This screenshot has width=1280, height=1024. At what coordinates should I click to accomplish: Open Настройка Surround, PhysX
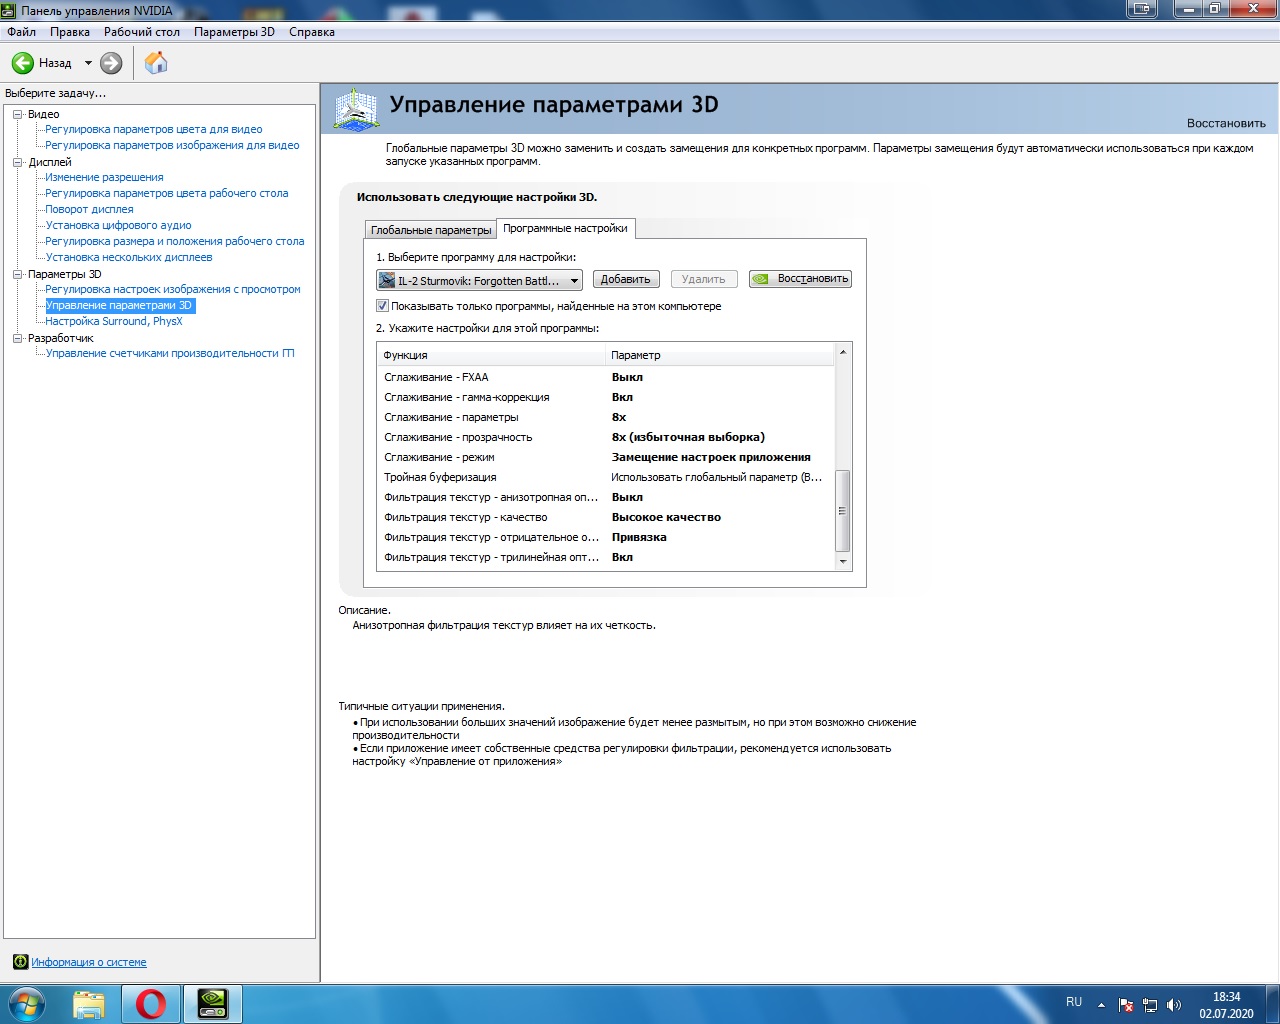[x=114, y=321]
